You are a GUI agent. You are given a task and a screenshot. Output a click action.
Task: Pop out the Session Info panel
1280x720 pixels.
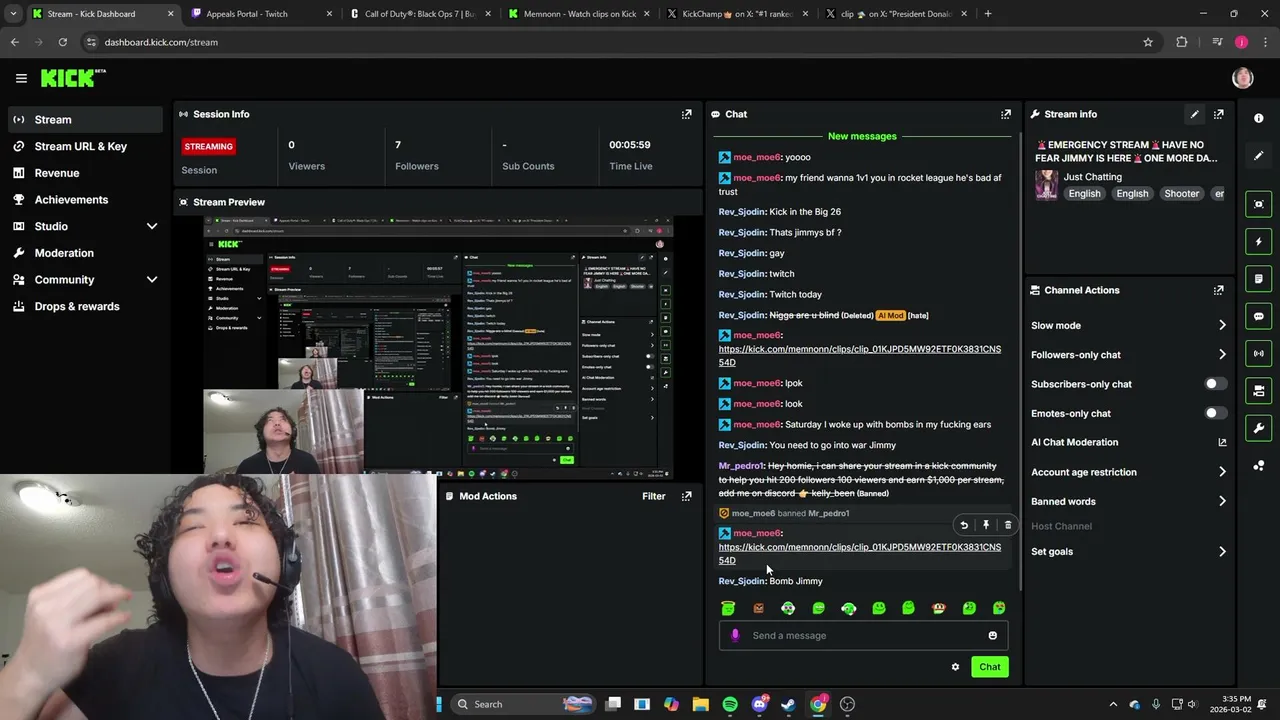click(686, 114)
